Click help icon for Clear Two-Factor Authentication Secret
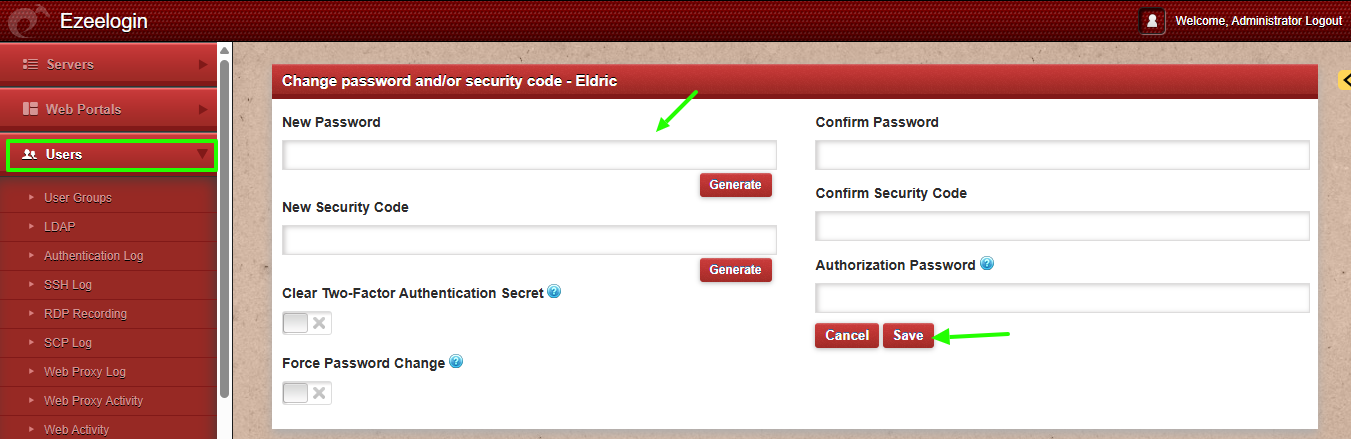1351x439 pixels. point(554,293)
